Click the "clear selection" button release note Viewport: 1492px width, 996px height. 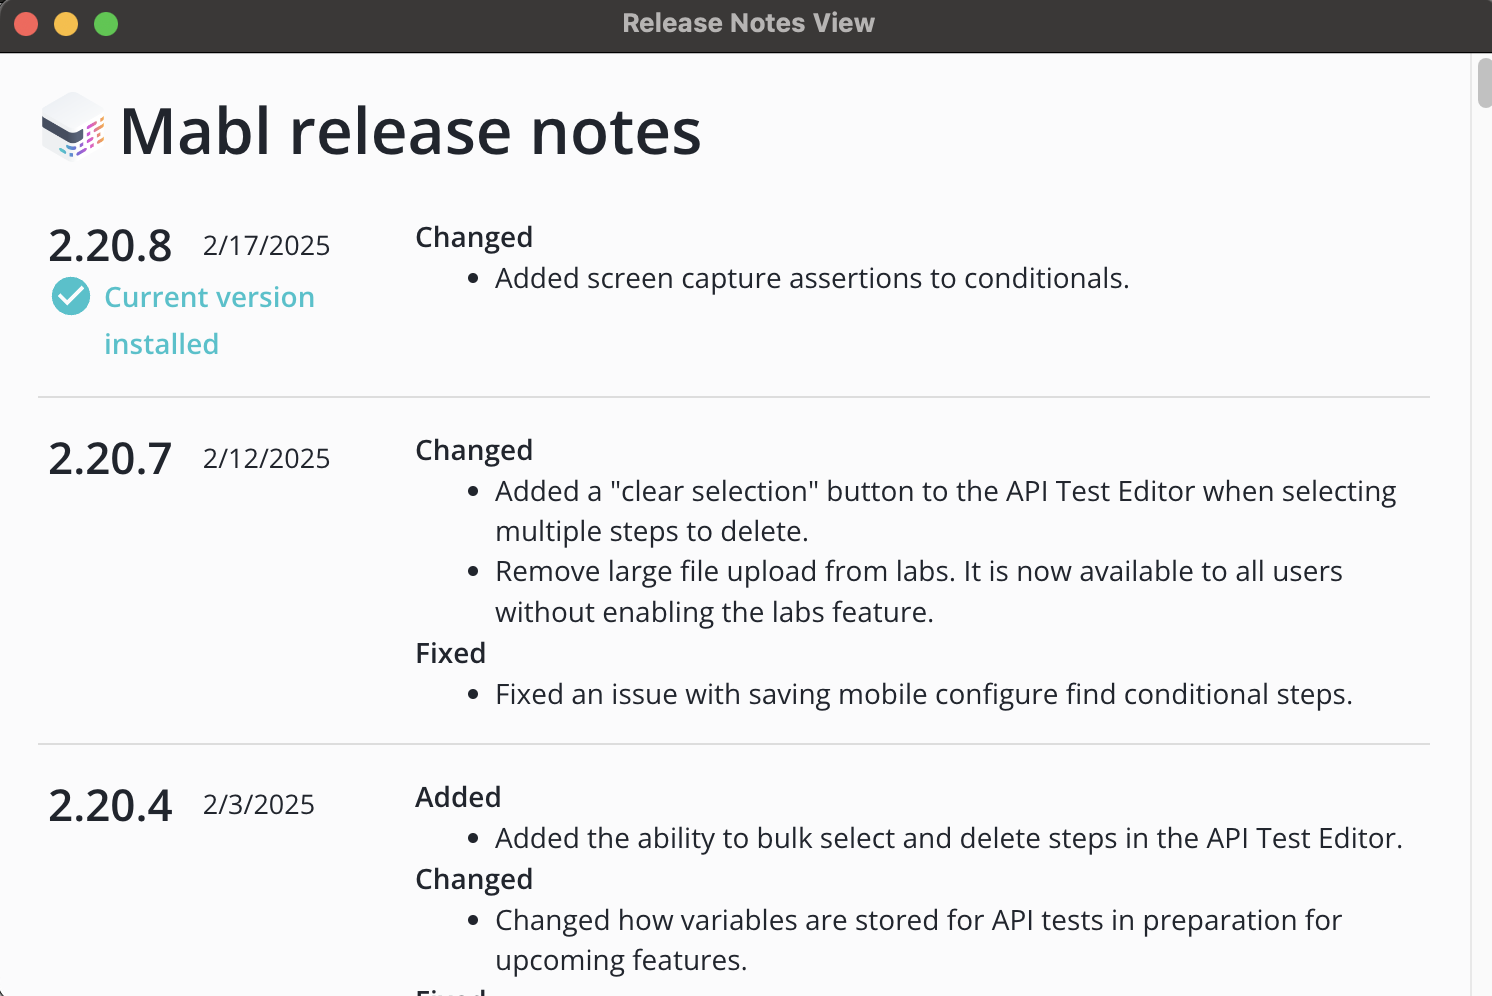945,511
